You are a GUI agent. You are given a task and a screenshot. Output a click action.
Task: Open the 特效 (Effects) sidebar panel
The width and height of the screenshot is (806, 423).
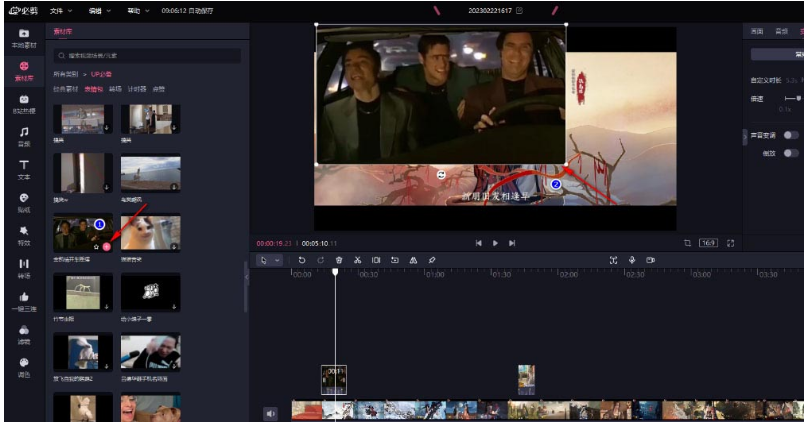point(23,234)
